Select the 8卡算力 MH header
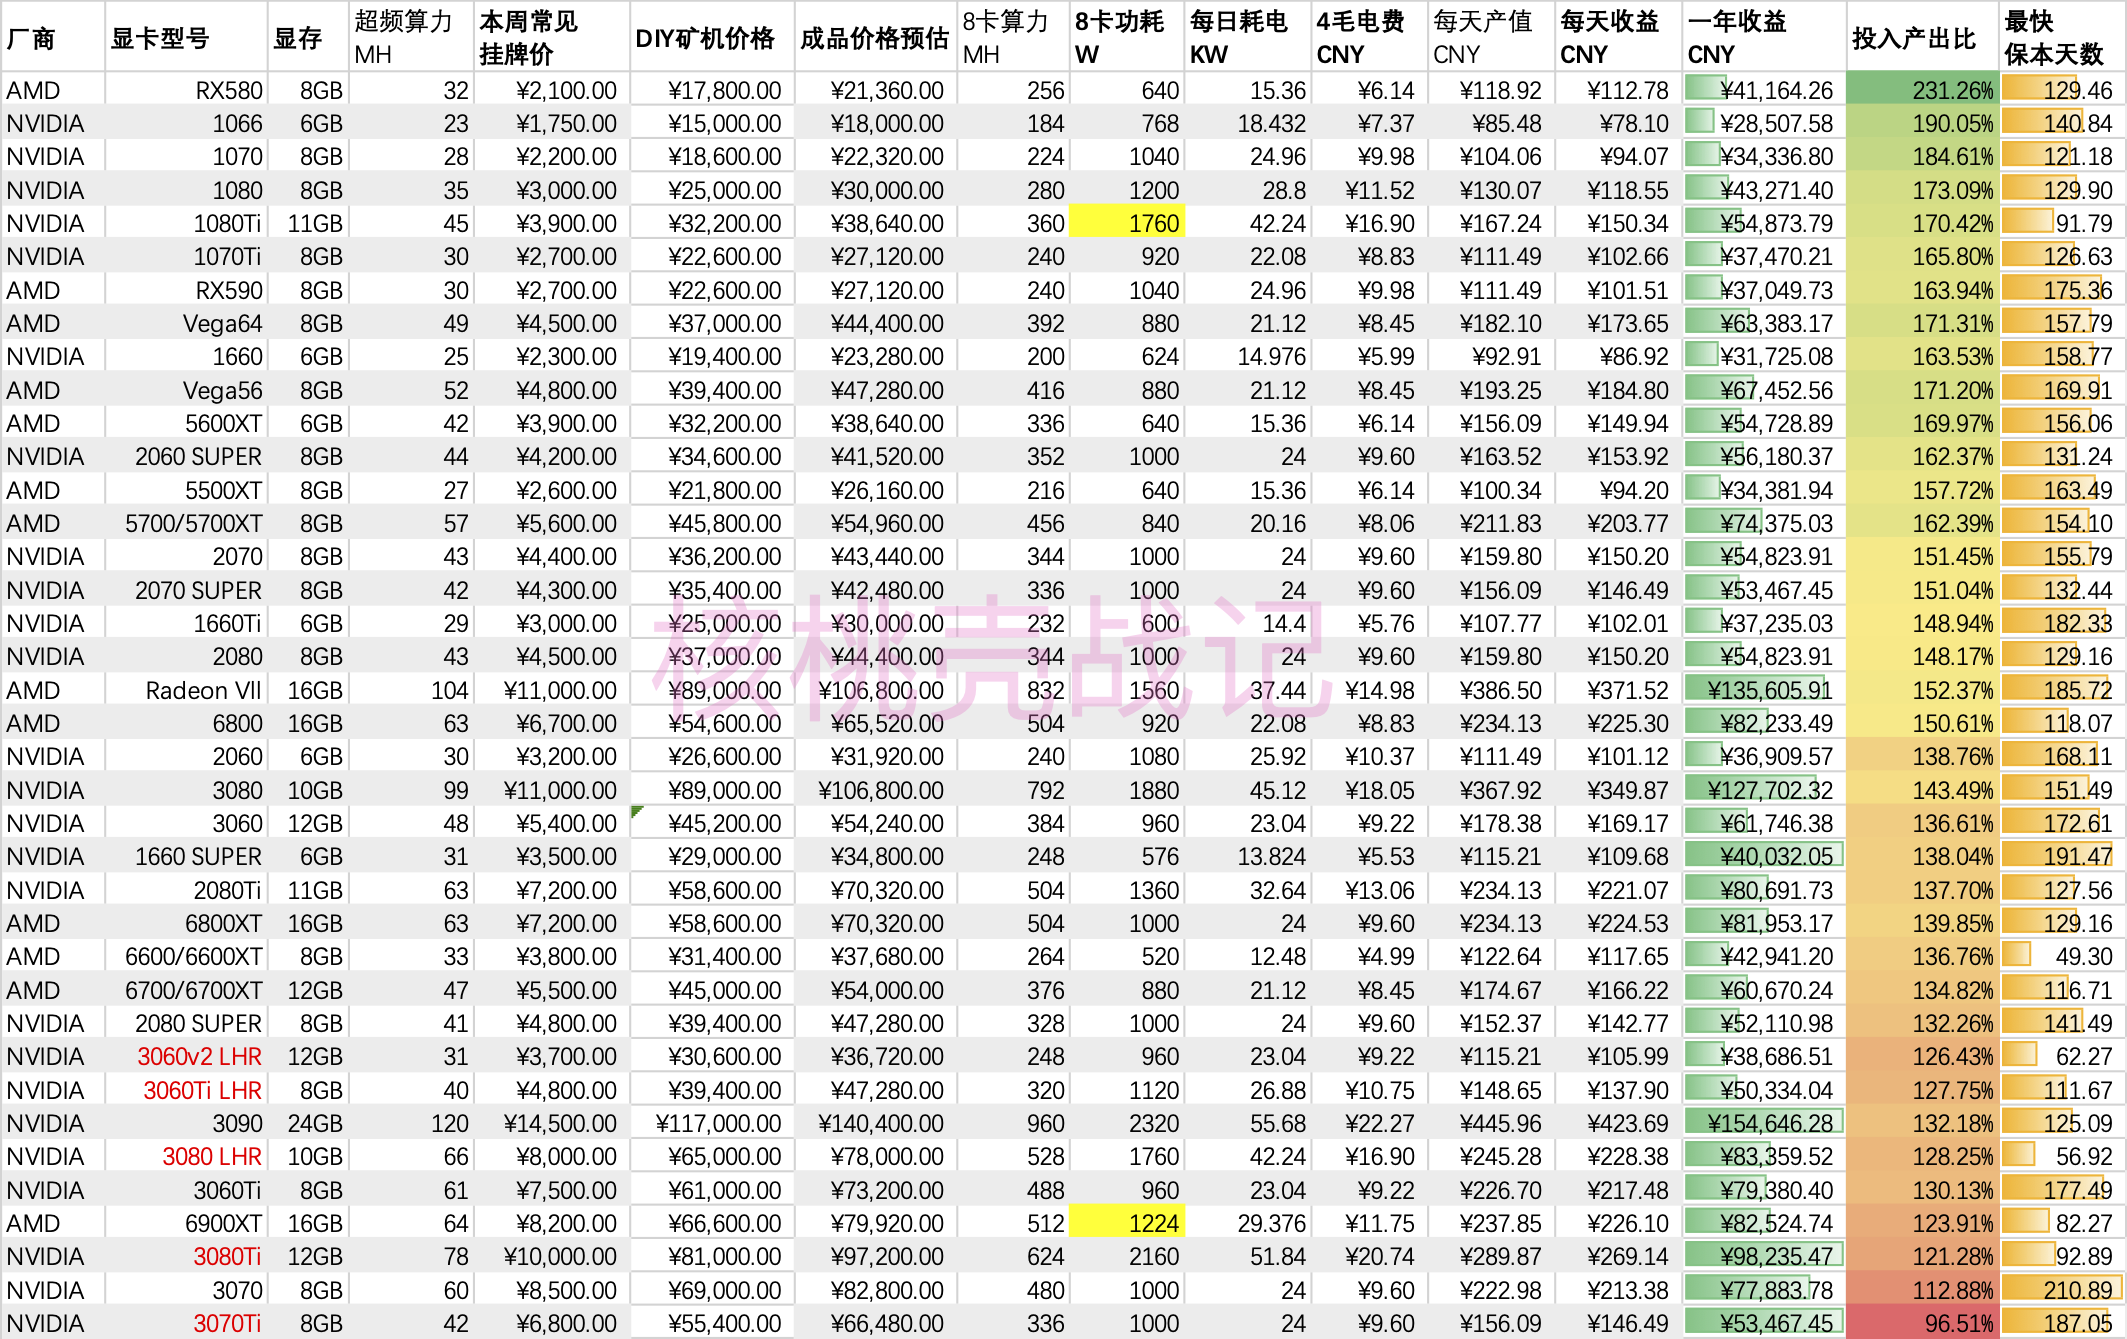The image size is (2127, 1339). tap(1013, 37)
